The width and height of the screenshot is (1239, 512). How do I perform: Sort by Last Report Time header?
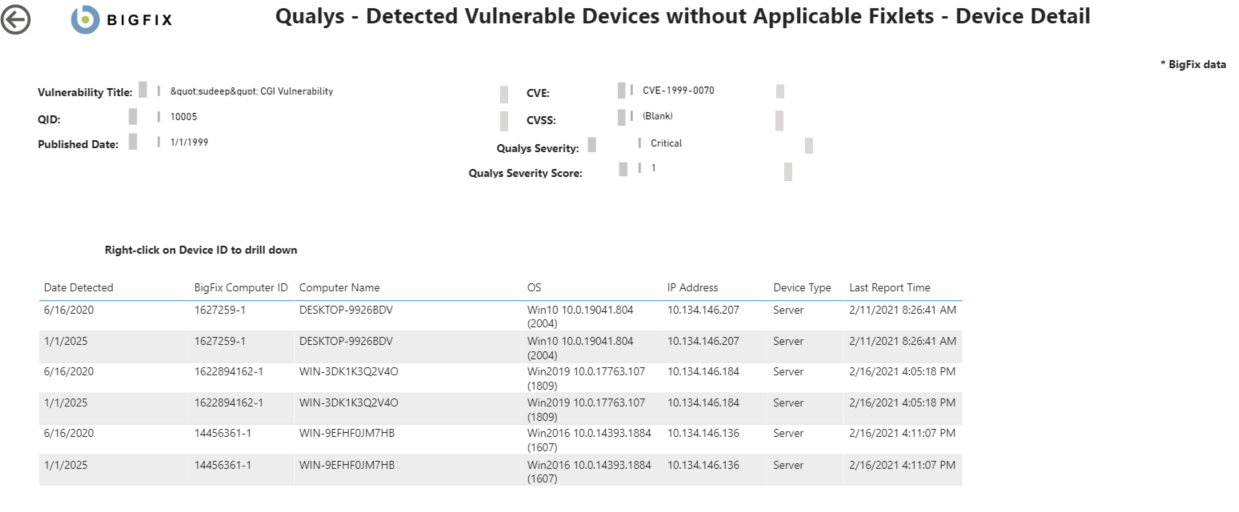889,288
